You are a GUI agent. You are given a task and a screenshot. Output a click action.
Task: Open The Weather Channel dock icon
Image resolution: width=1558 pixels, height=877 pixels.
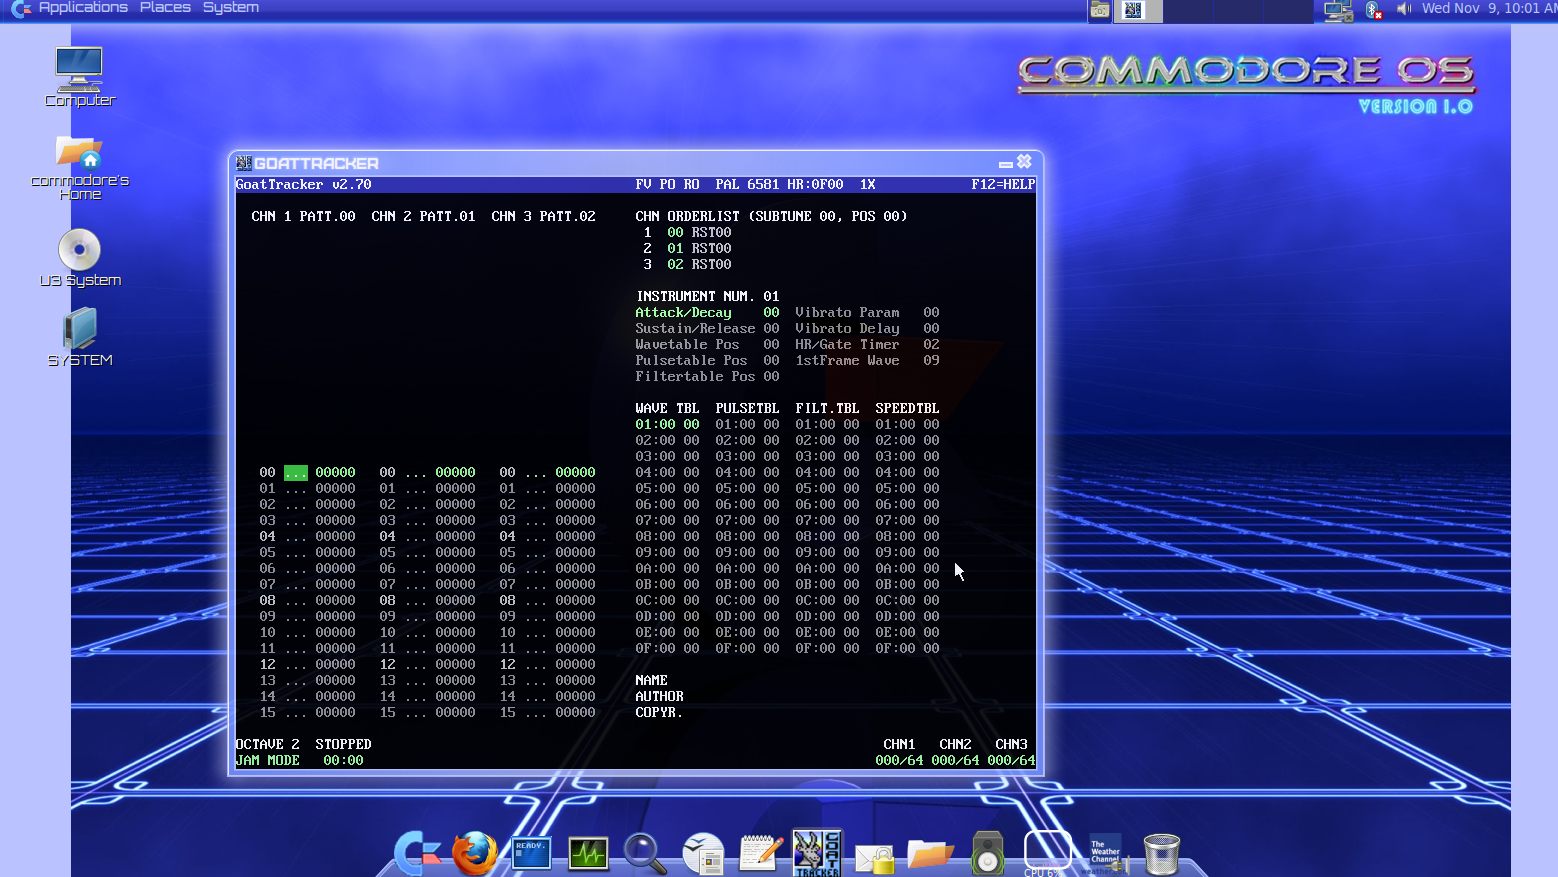coord(1105,852)
